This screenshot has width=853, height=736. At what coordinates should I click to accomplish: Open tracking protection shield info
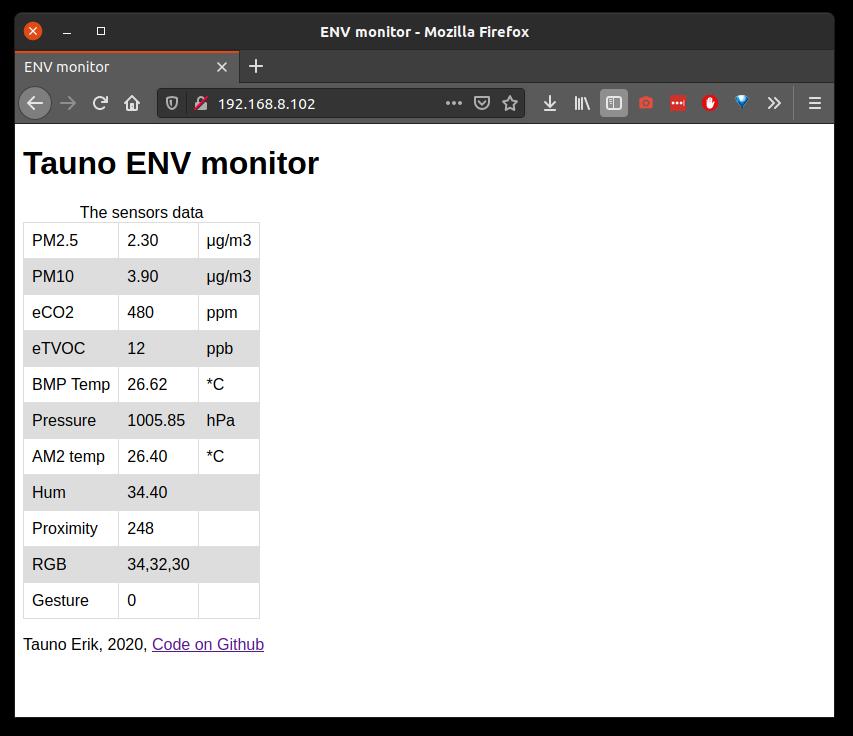click(x=172, y=103)
